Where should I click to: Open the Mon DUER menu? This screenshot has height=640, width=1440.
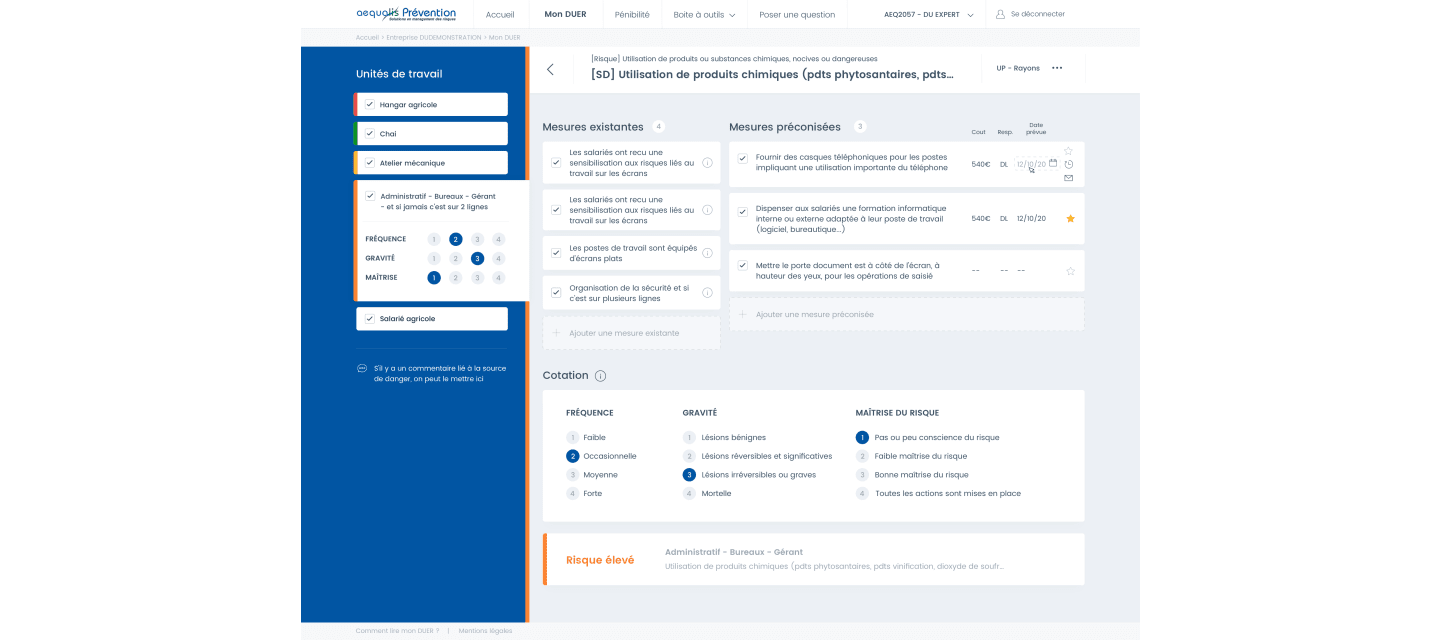coord(565,15)
